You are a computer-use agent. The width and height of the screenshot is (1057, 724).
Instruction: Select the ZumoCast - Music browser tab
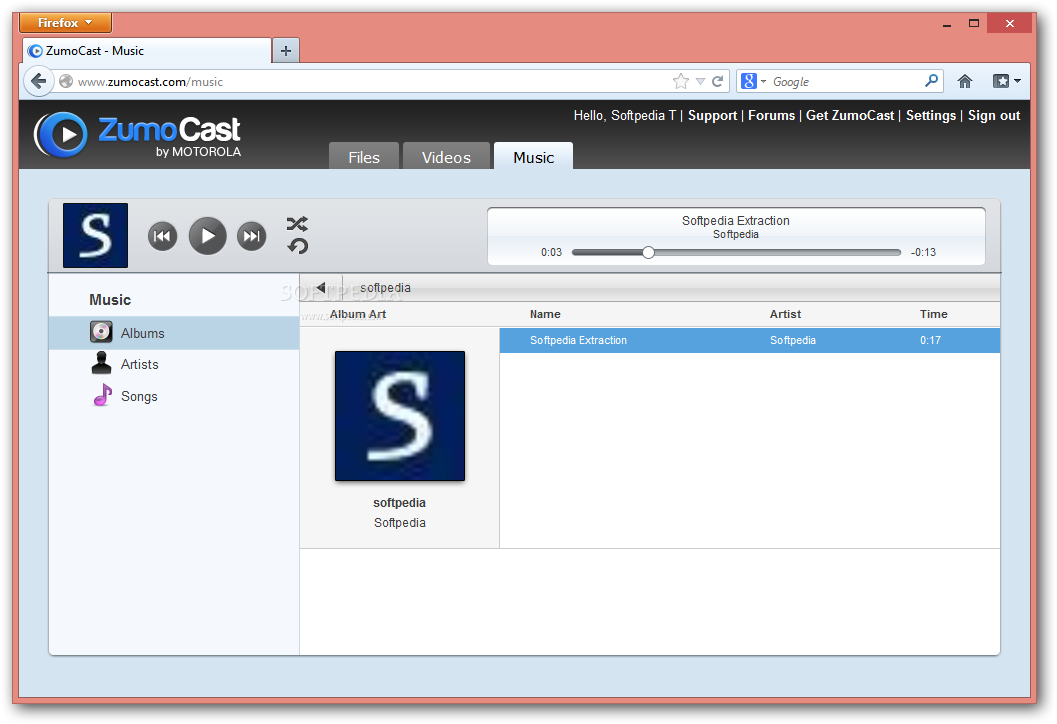(147, 51)
